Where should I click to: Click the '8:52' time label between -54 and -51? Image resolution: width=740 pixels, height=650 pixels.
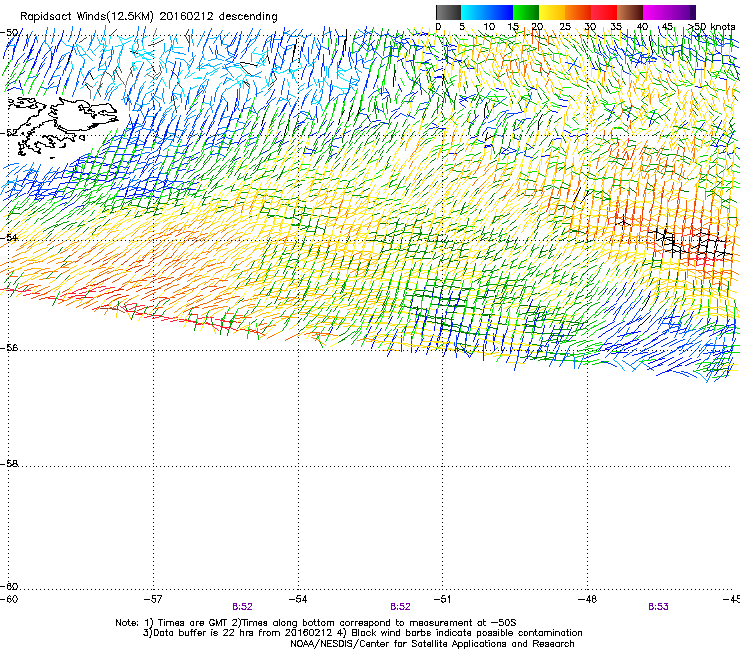coord(400,607)
